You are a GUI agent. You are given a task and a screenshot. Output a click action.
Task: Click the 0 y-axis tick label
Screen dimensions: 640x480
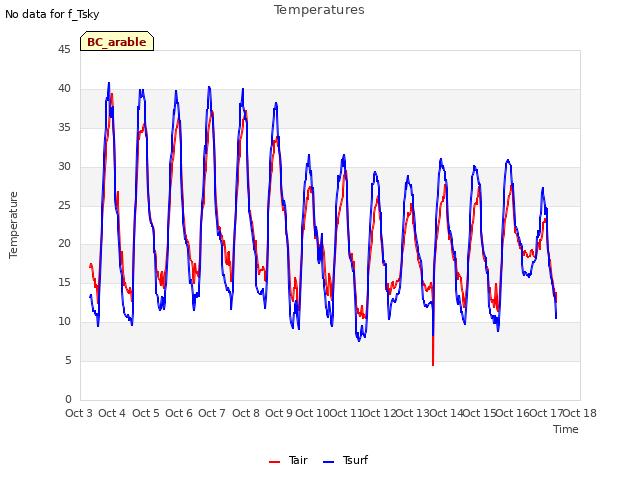(x=68, y=399)
